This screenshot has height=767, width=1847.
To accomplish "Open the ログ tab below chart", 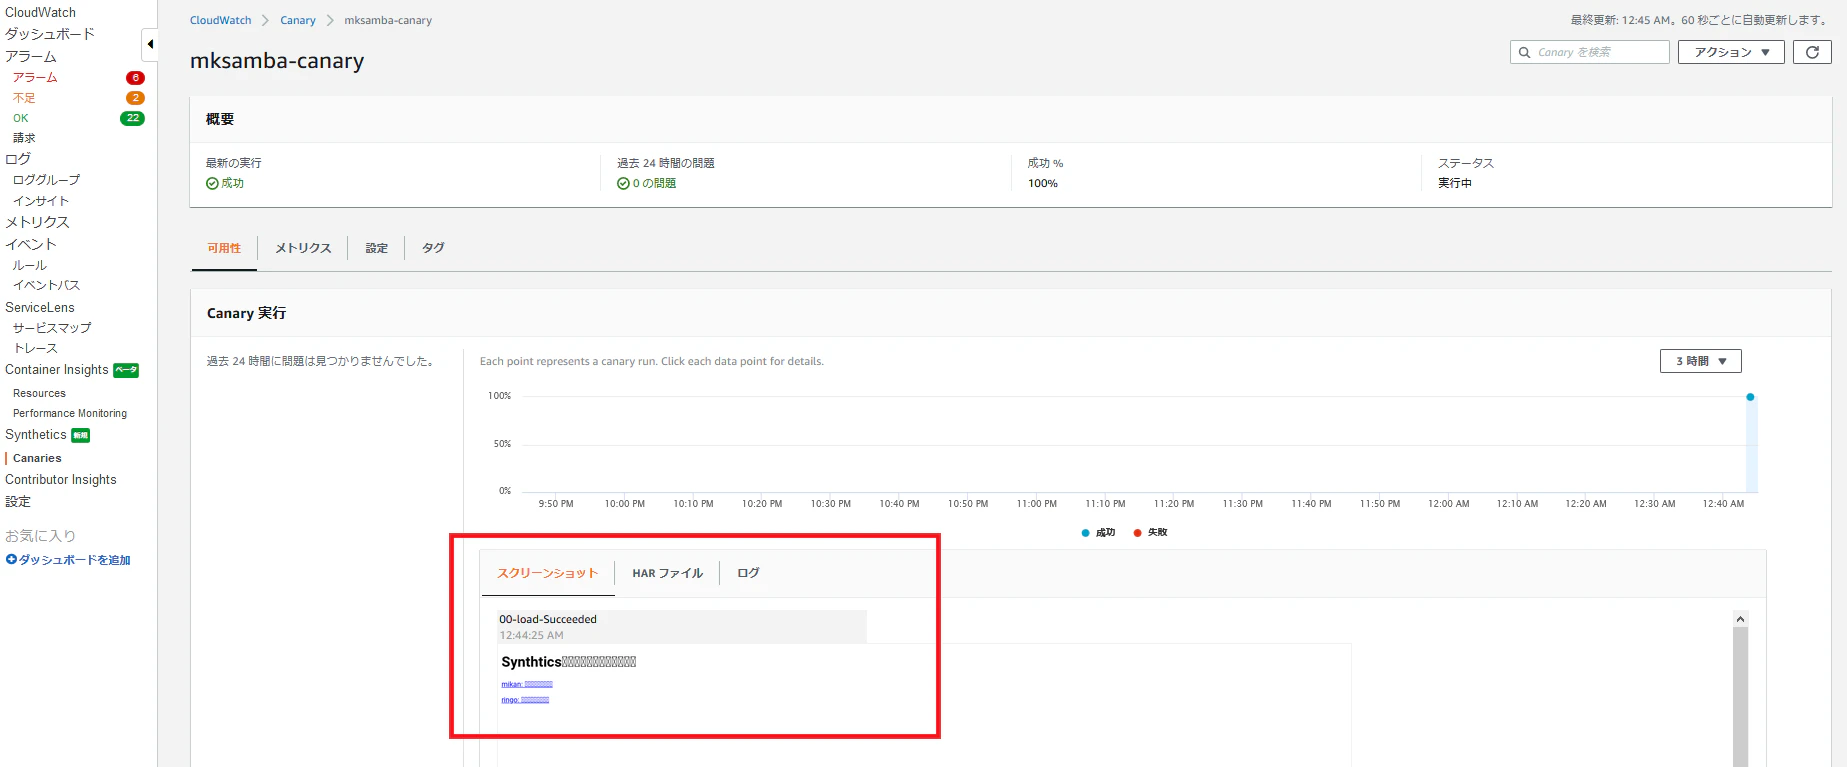I will [748, 573].
